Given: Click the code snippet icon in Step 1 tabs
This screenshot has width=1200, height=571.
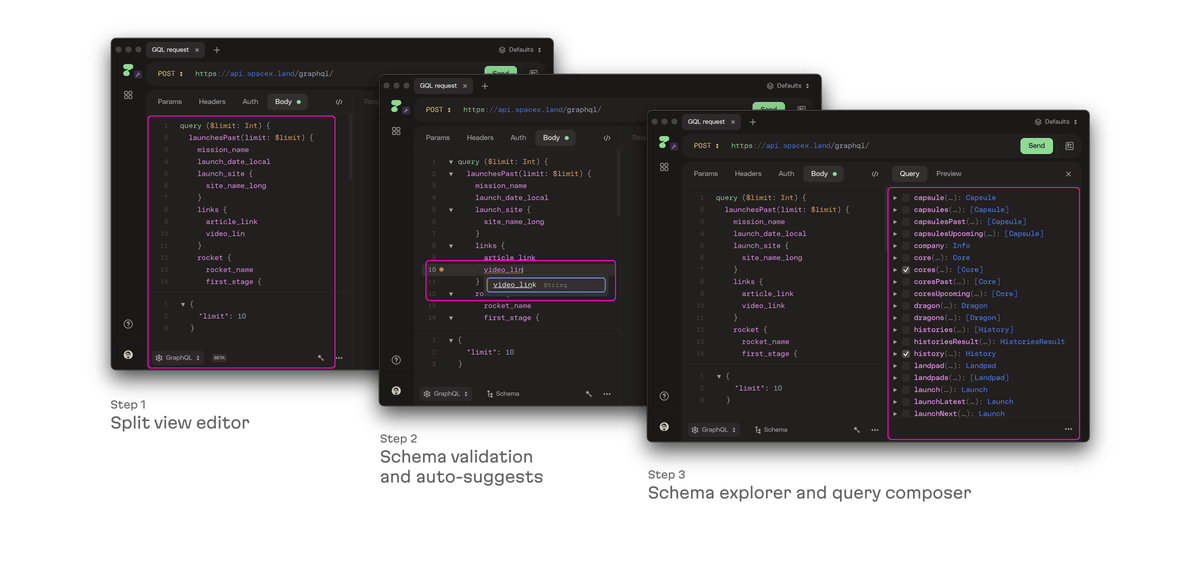Looking at the screenshot, I should coord(339,102).
